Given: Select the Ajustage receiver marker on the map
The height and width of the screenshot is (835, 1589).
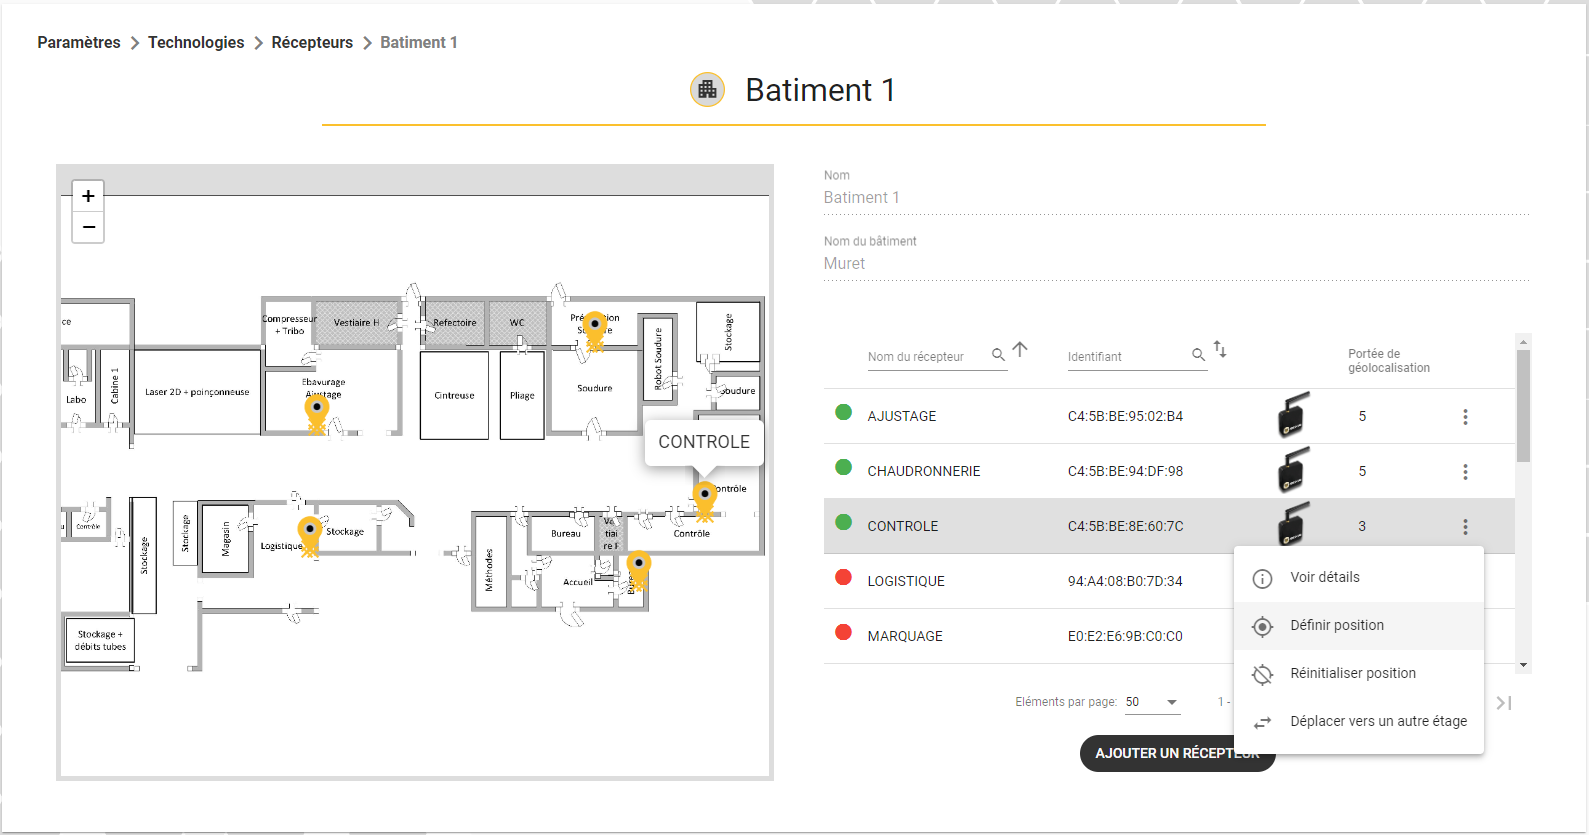Looking at the screenshot, I should [317, 413].
